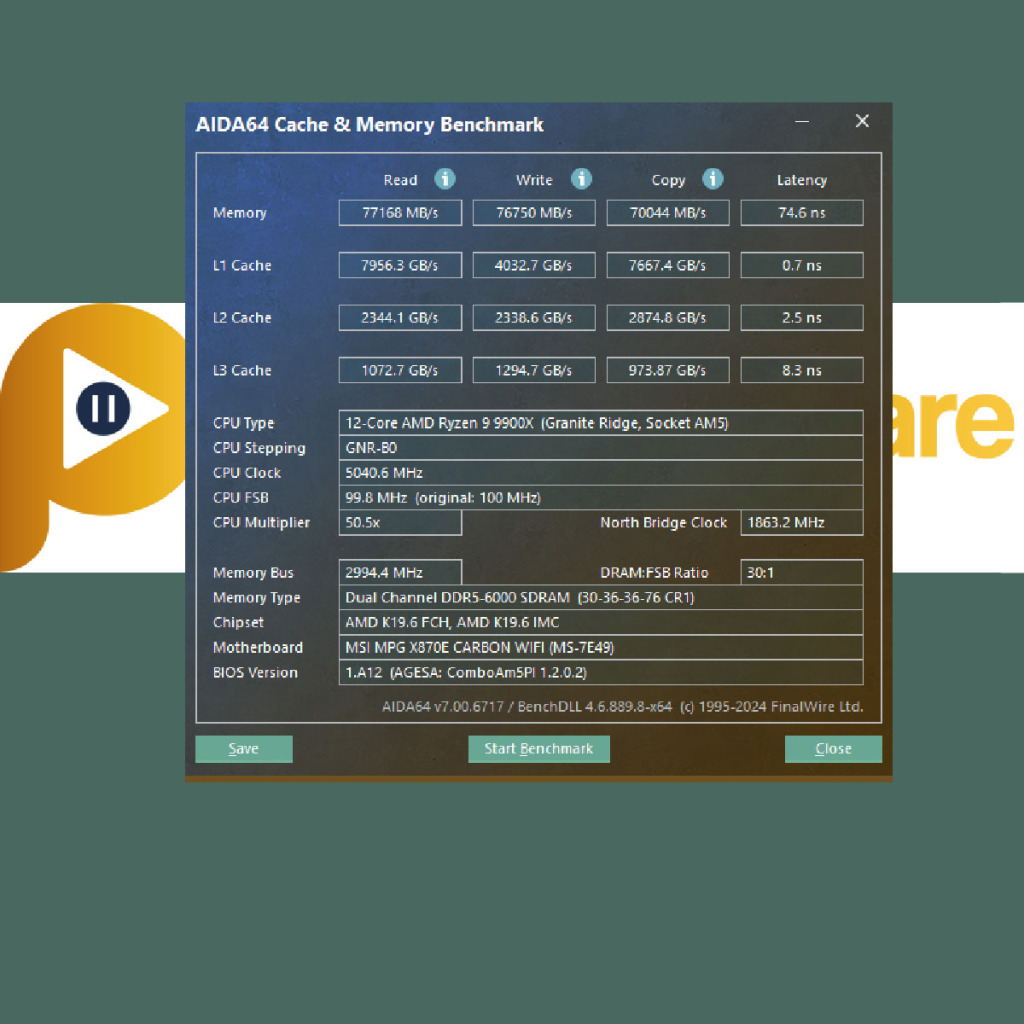
Task: Save the benchmark results
Action: tap(244, 749)
